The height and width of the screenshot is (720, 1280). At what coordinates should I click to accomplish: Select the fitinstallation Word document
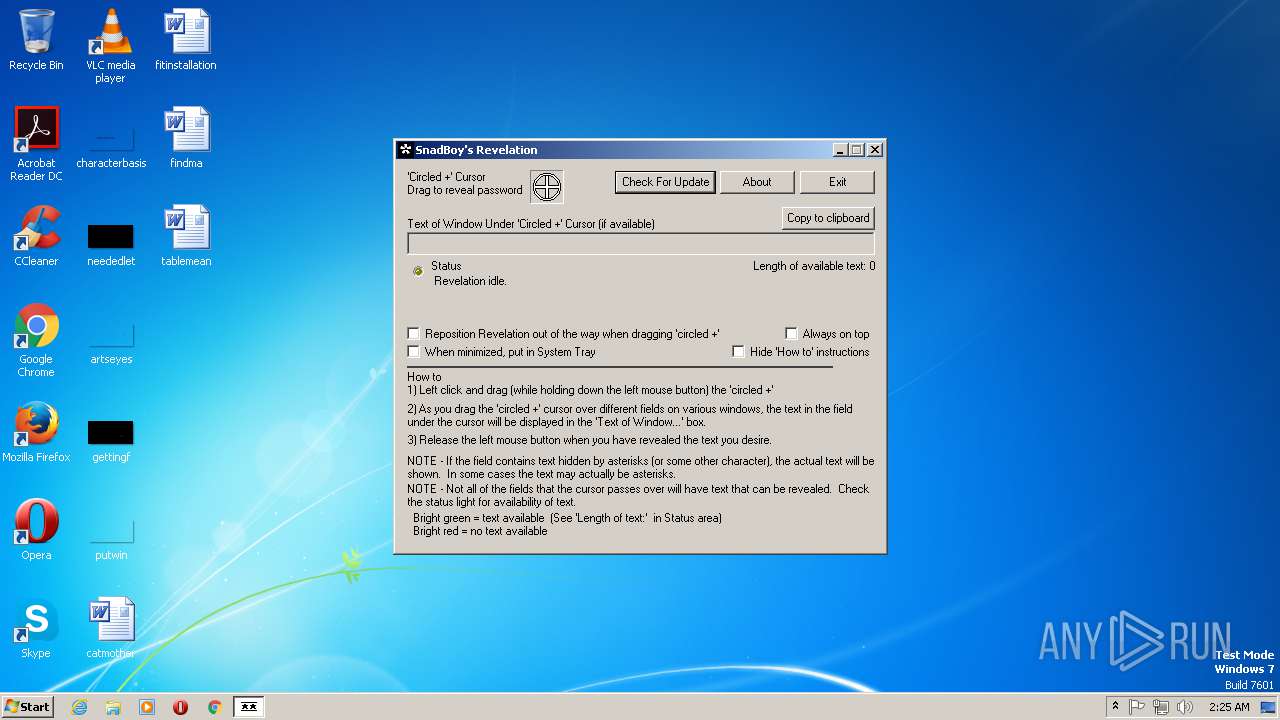coord(186,40)
